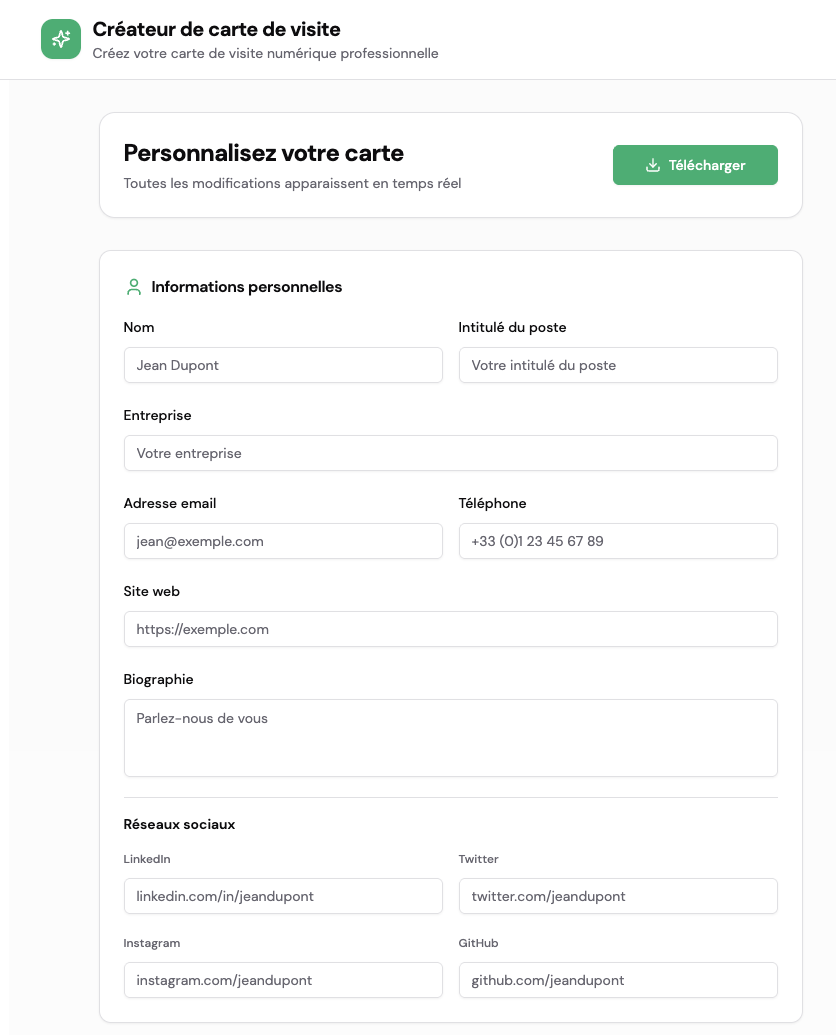The height and width of the screenshot is (1035, 836).
Task: Click the LinkedIn profile field
Action: [x=283, y=896]
